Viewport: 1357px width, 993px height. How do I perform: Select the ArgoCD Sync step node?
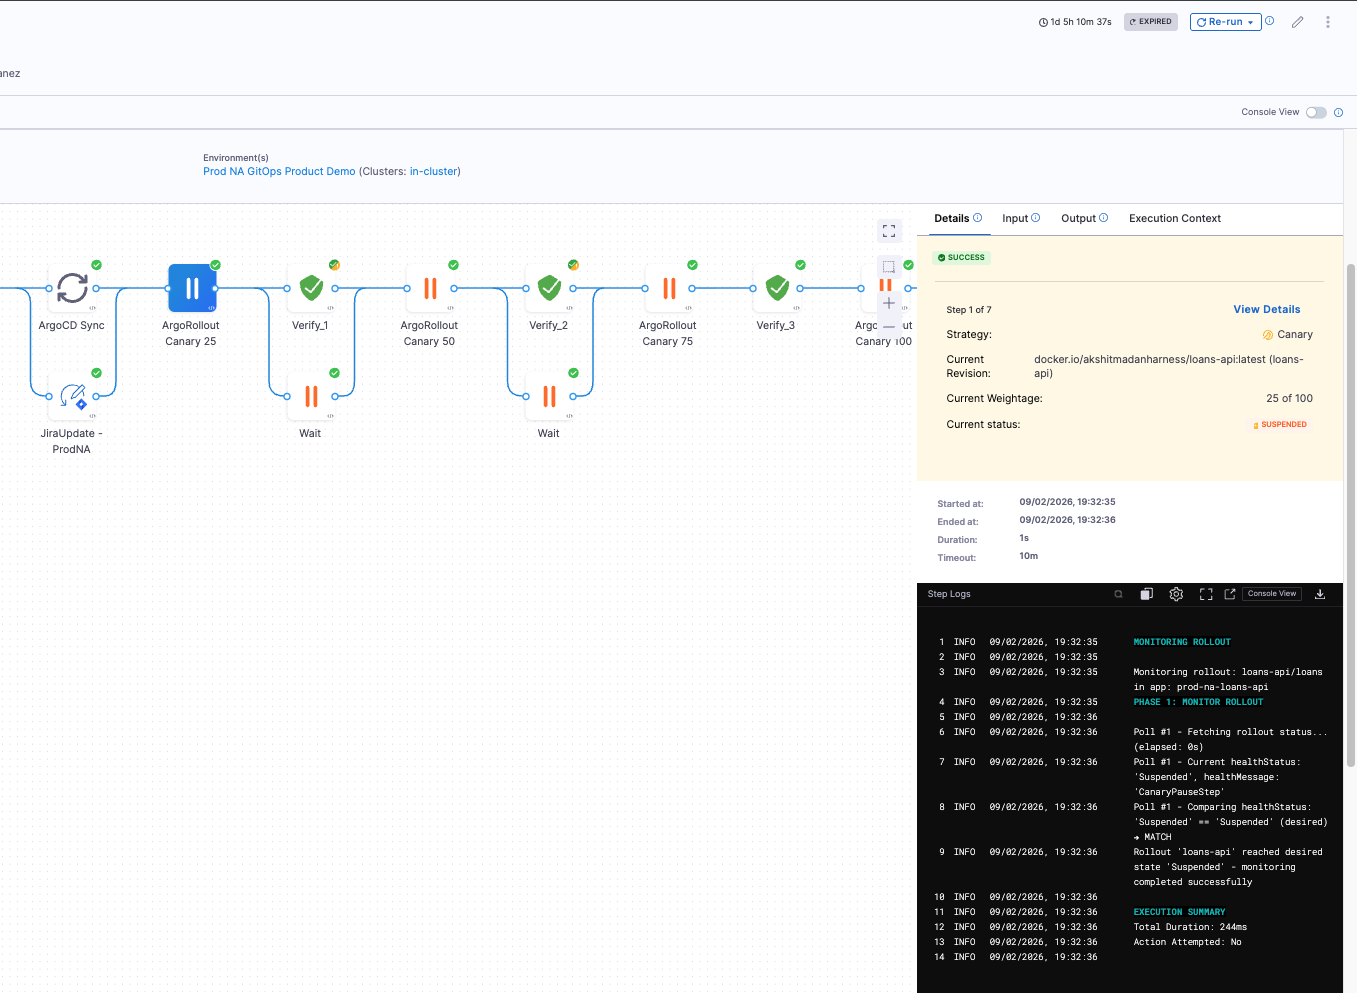(72, 288)
